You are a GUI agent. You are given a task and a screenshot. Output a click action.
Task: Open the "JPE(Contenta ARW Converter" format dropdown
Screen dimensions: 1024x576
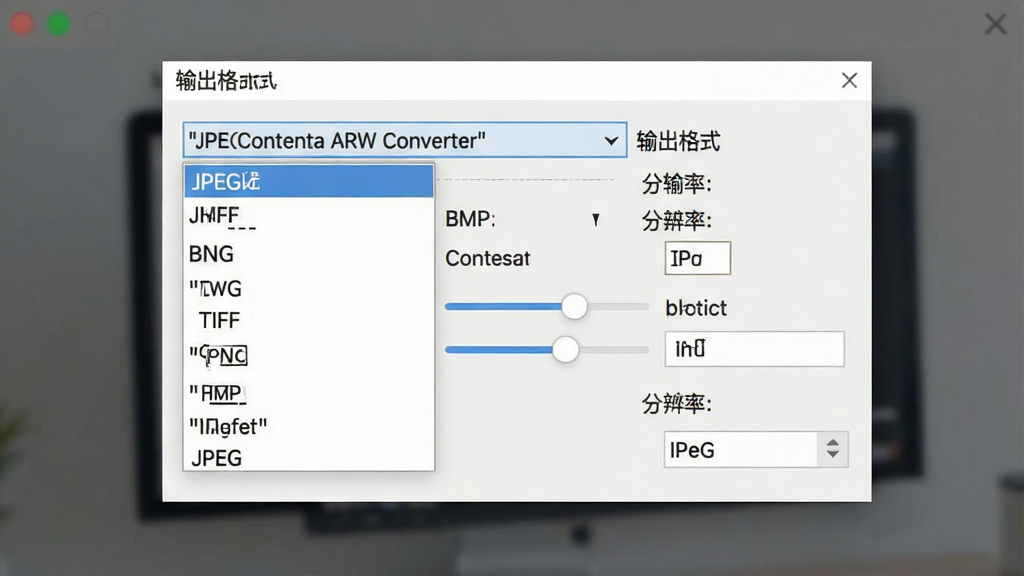click(404, 140)
